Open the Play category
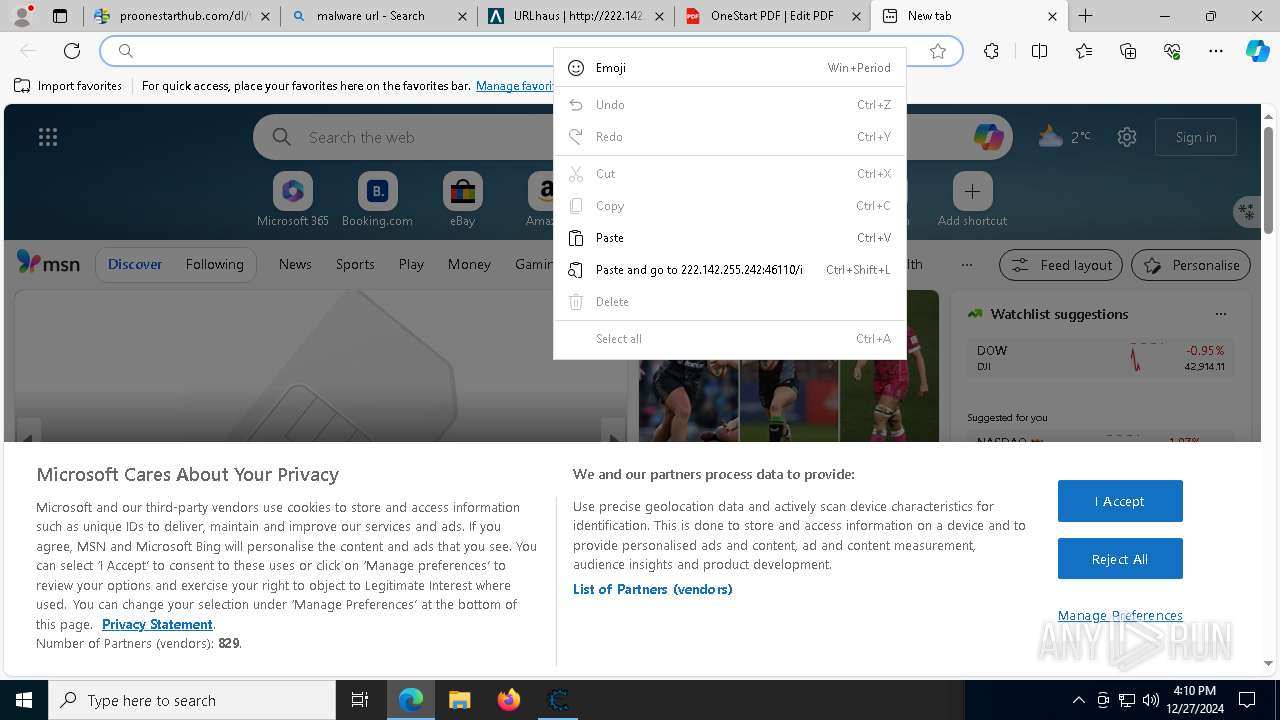 pos(411,264)
